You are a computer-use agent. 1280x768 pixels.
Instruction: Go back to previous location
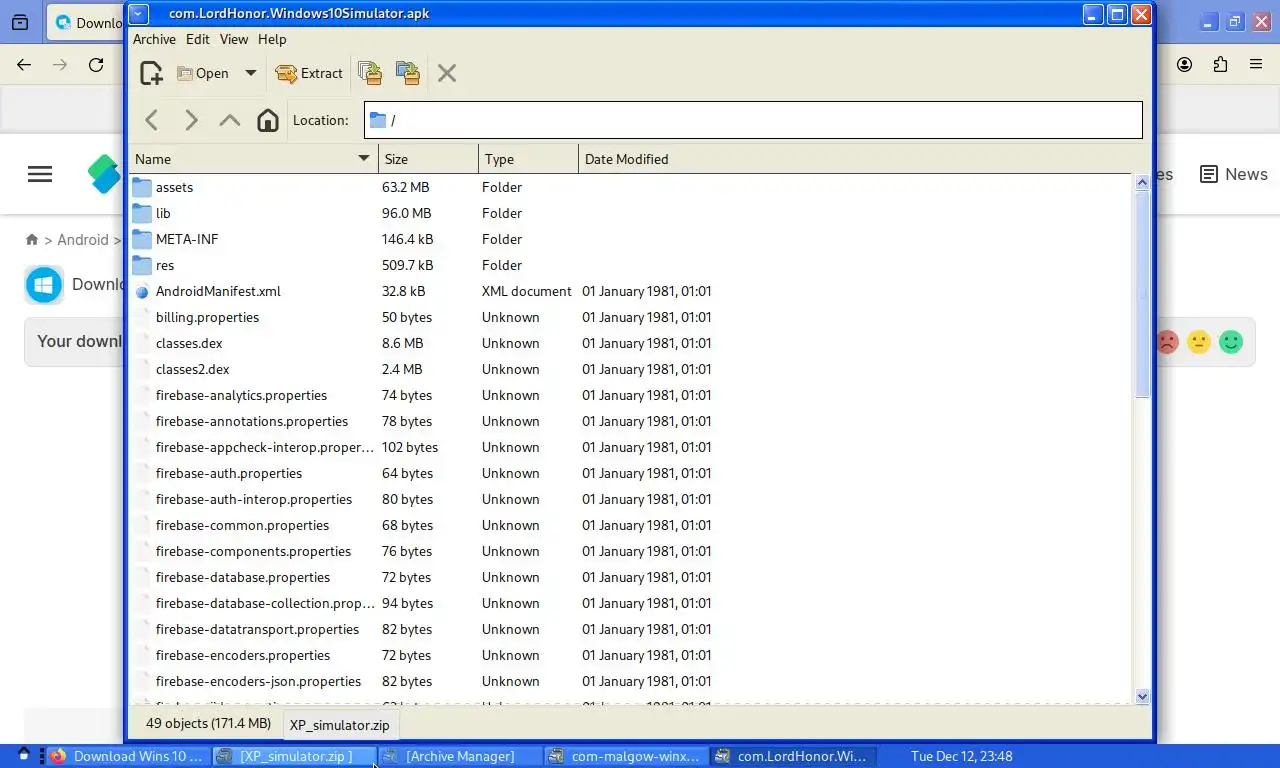click(x=152, y=120)
